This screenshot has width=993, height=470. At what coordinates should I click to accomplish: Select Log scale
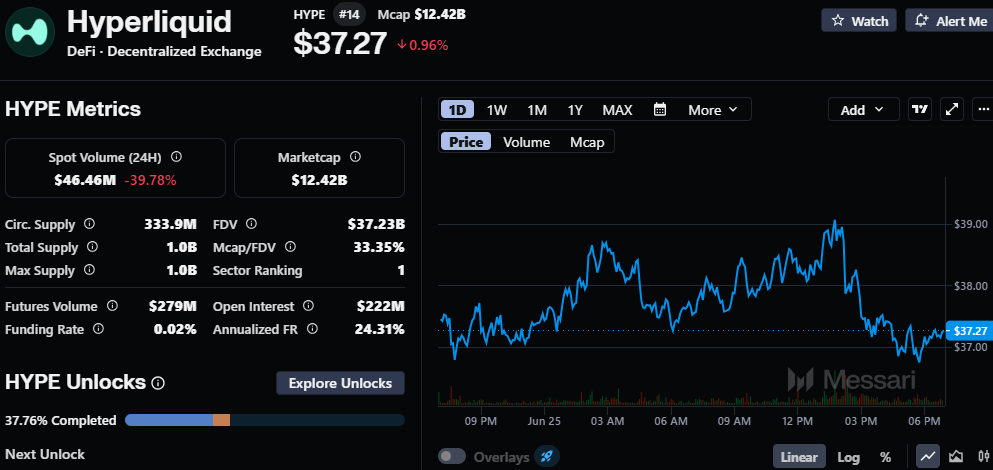[848, 457]
